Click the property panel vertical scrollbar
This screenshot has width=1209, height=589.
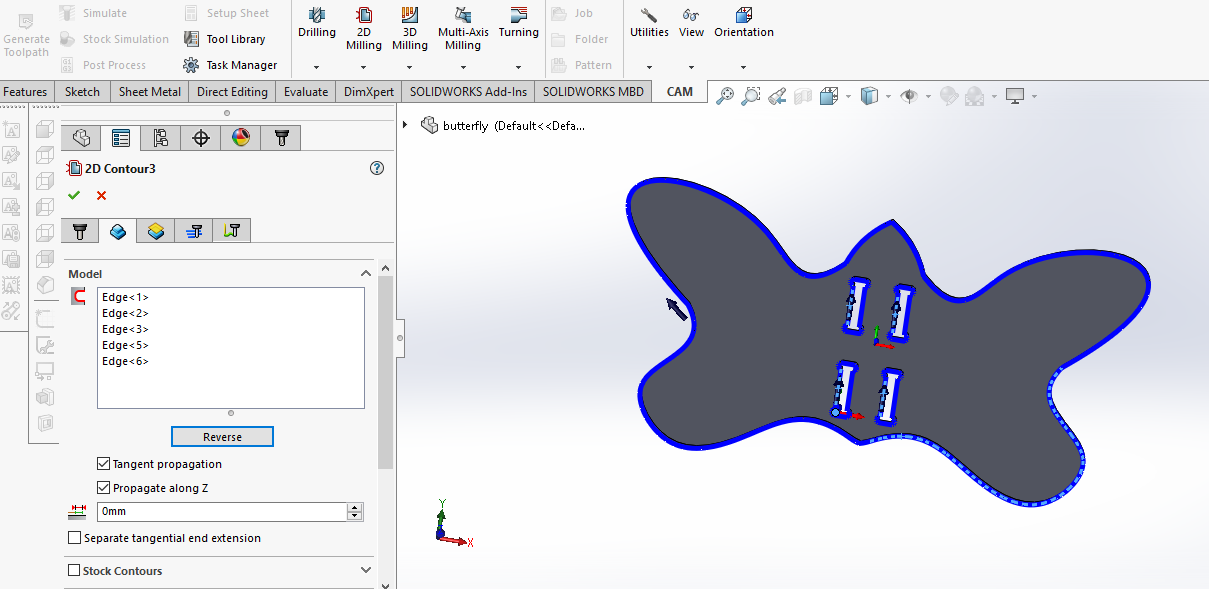coord(386,372)
